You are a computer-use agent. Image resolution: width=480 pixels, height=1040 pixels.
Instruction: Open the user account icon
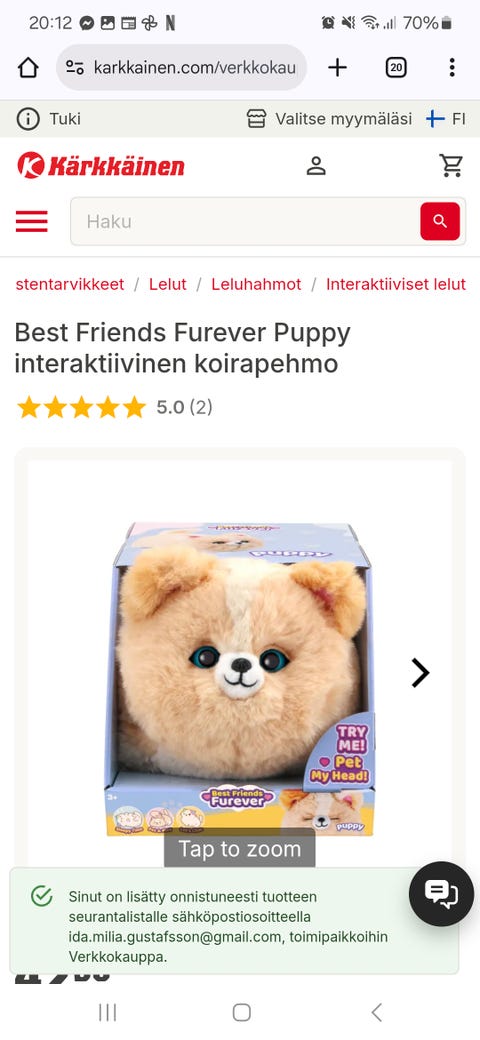(316, 165)
